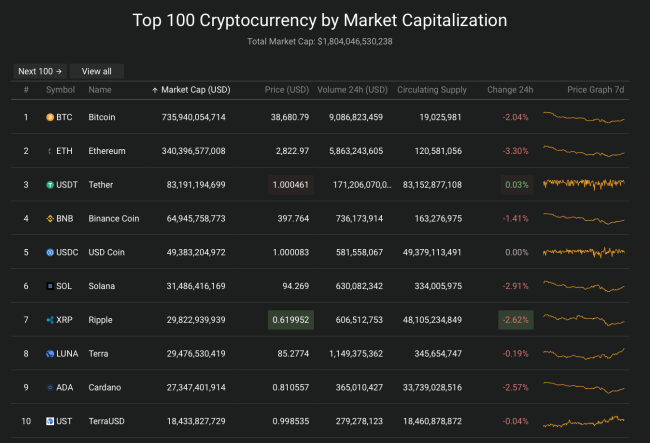The width and height of the screenshot is (650, 443).
Task: Open Bitcoin 7d price graph
Action: click(x=584, y=117)
